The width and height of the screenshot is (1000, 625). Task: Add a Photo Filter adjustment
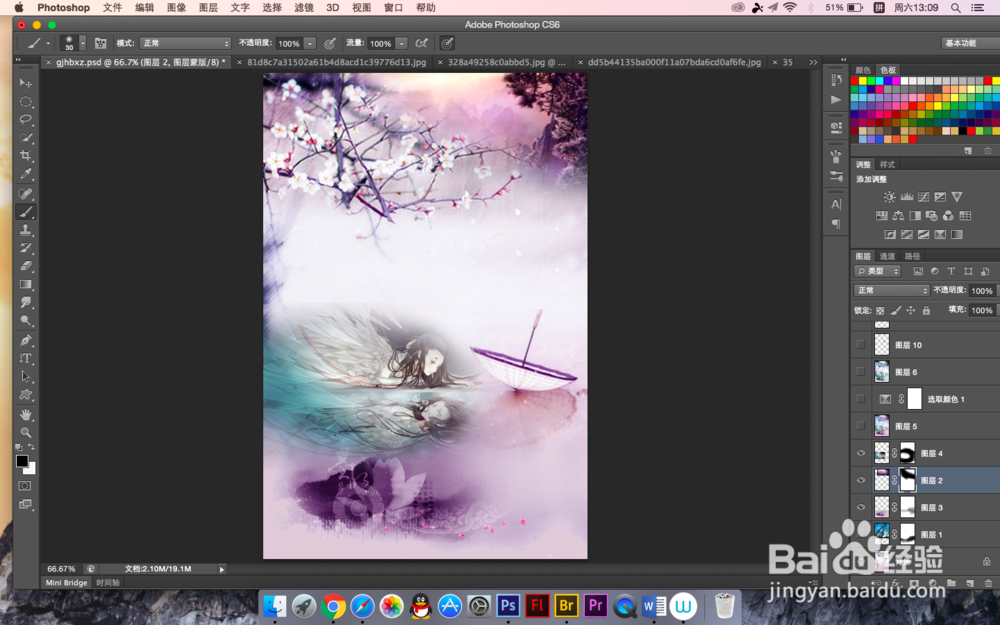point(932,216)
